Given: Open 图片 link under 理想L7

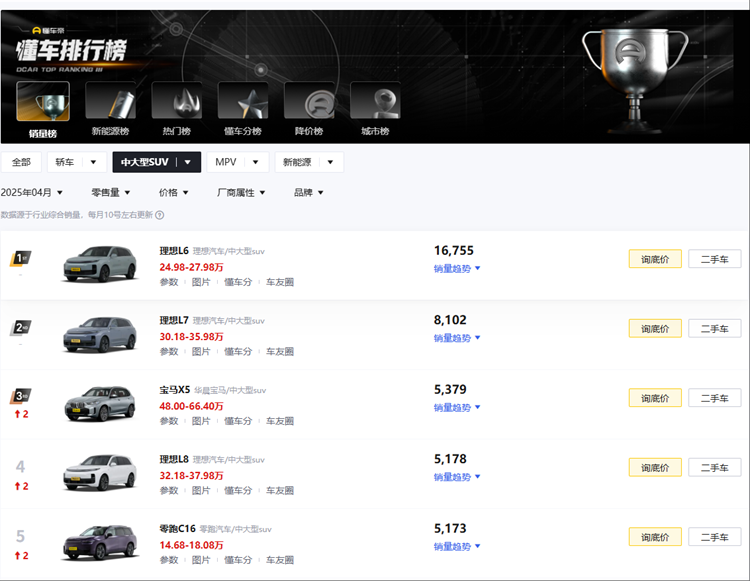Looking at the screenshot, I should [201, 351].
